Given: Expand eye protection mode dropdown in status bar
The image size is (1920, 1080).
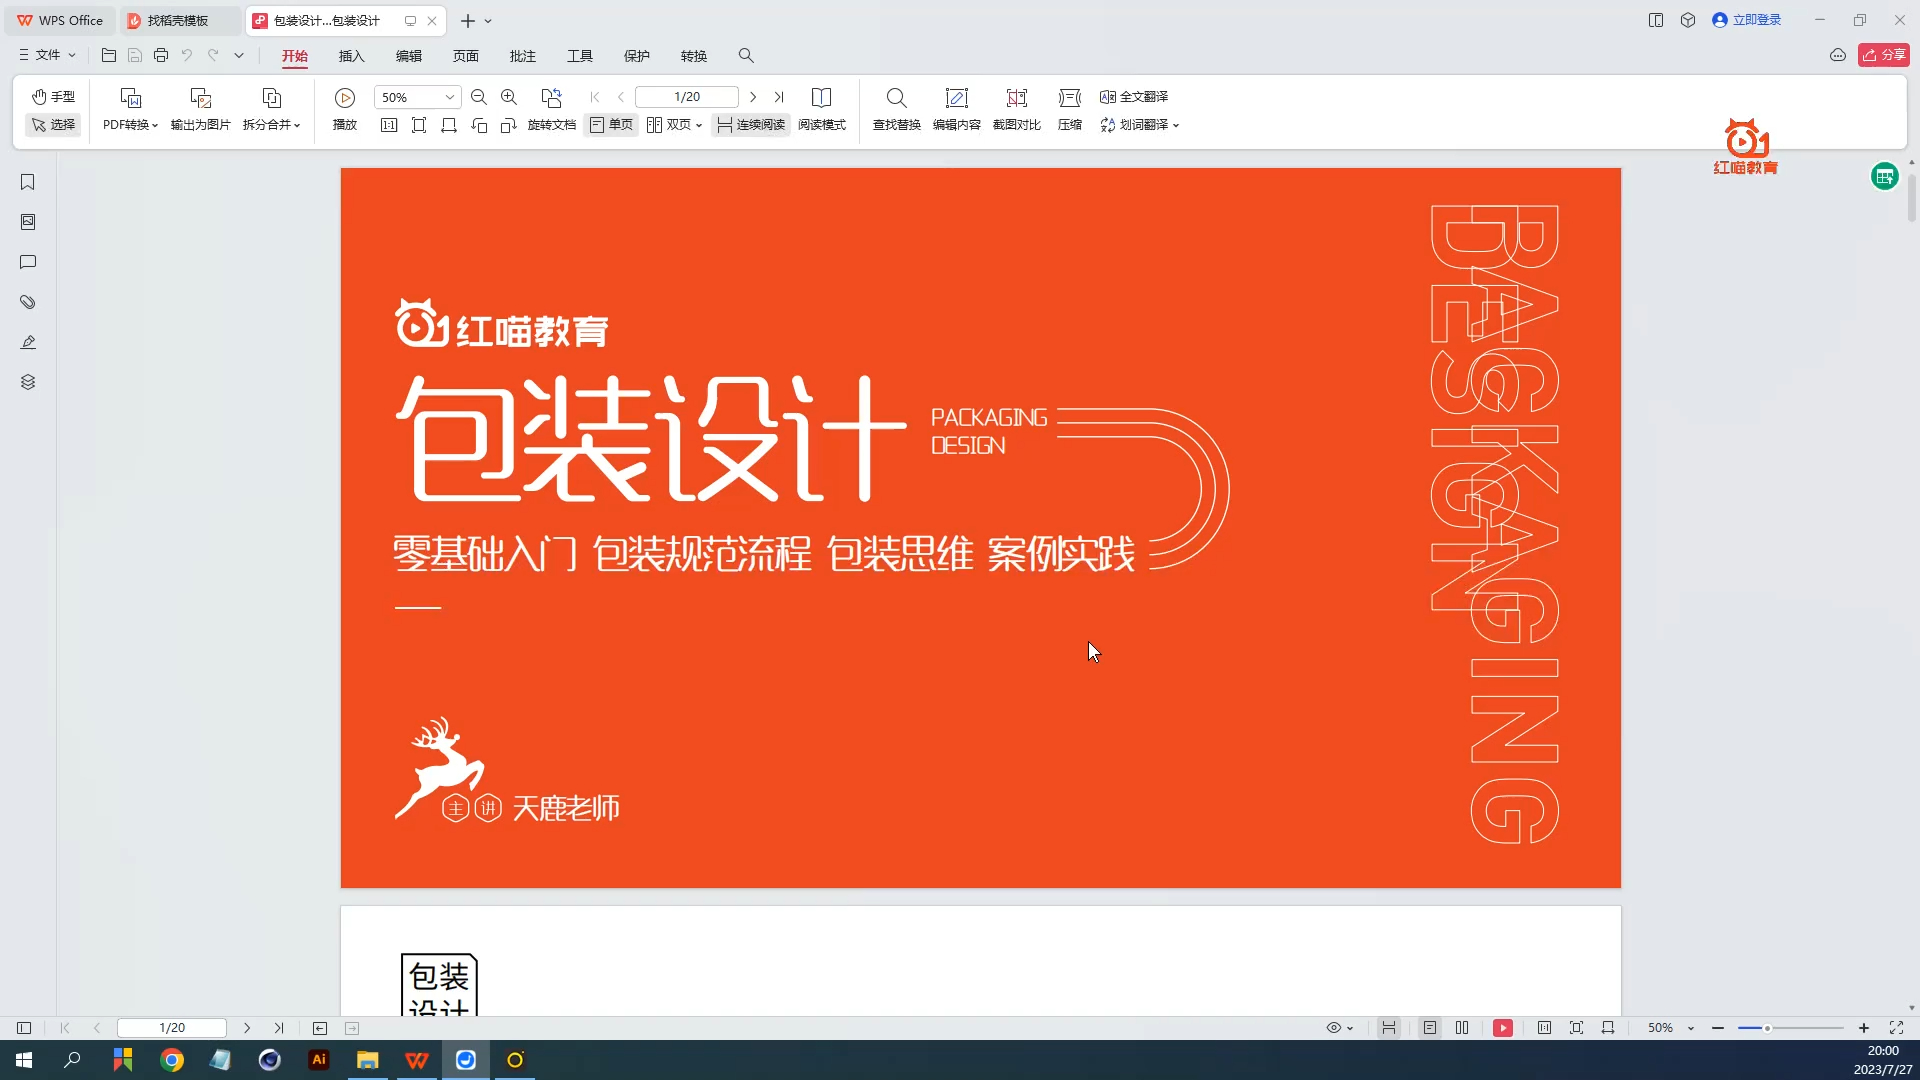Looking at the screenshot, I should [1350, 1028].
